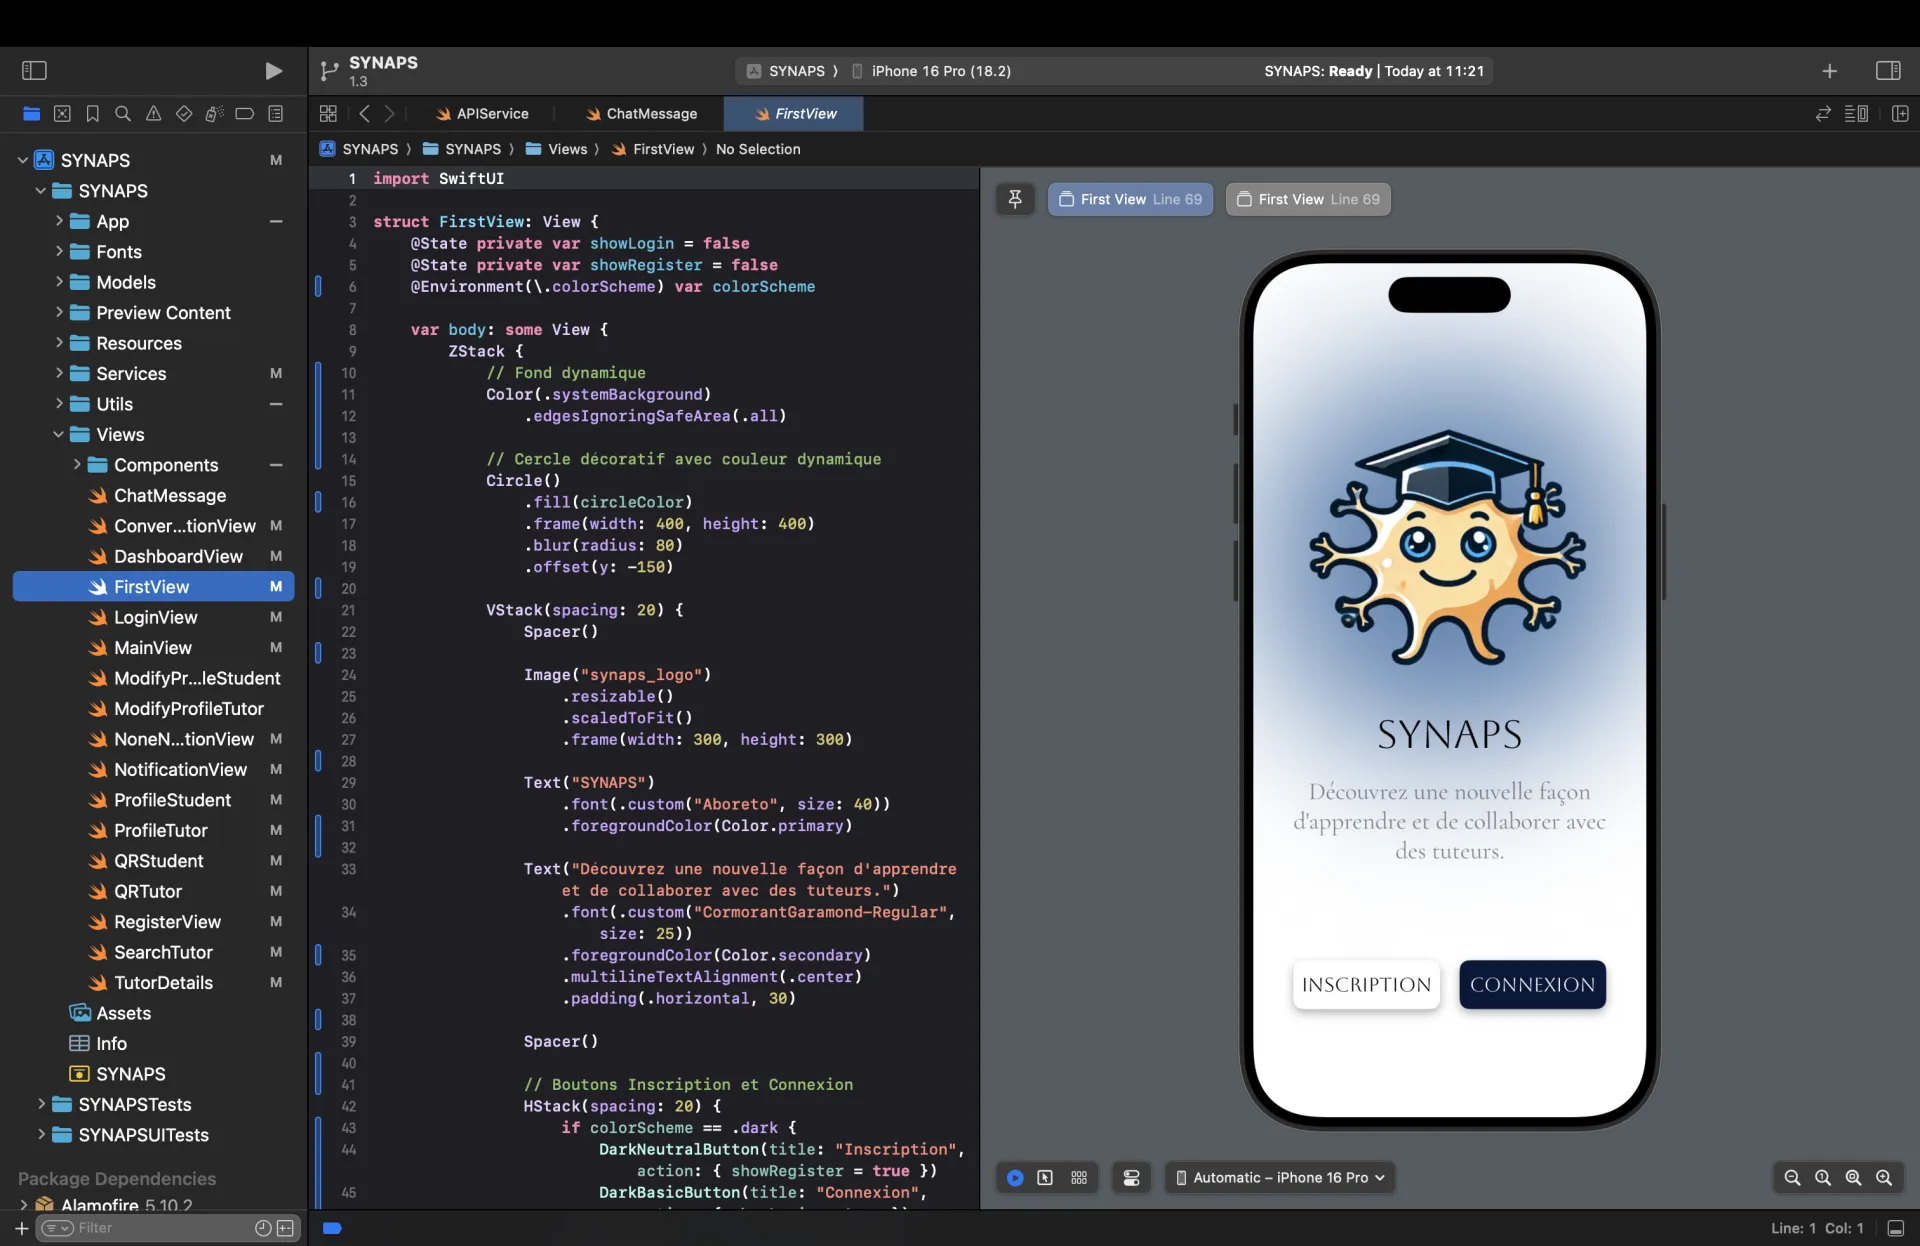Expand the Services folder
Viewport: 1920px width, 1246px height.
click(59, 373)
